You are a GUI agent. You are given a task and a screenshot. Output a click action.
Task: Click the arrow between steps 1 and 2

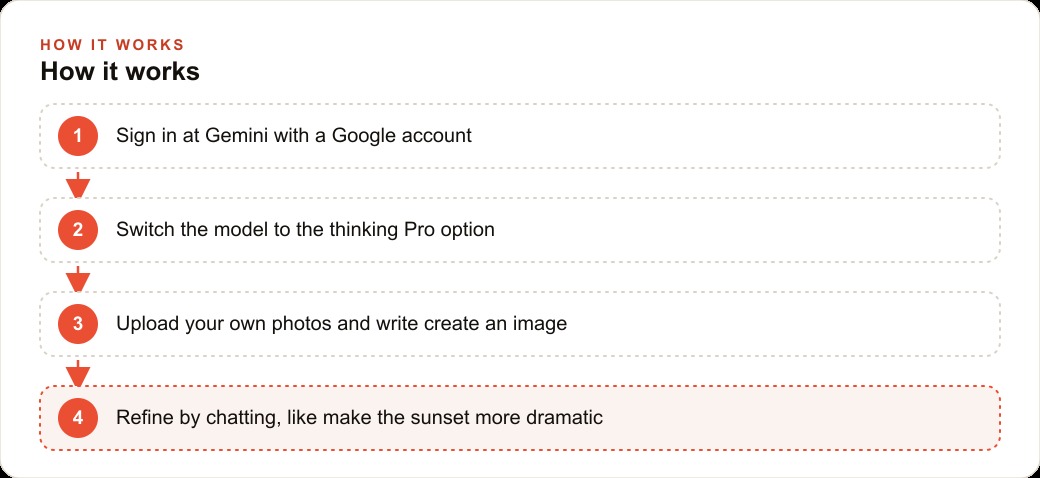point(78,184)
